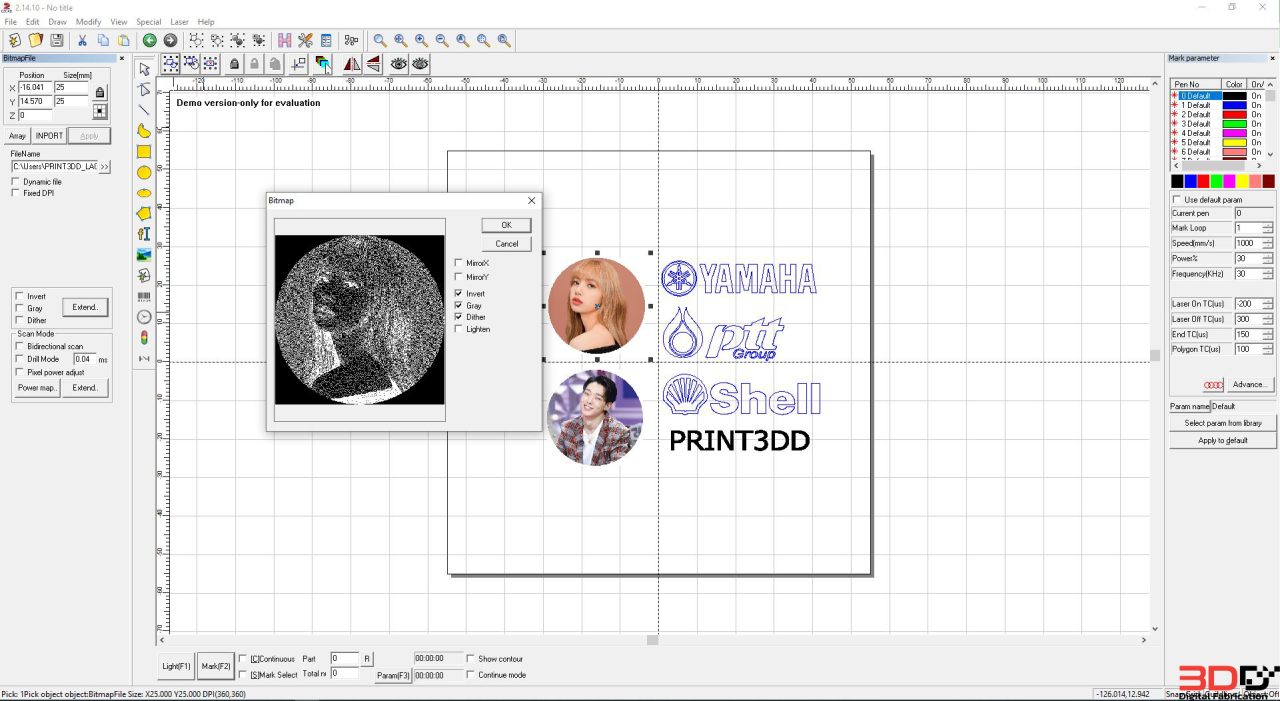This screenshot has width=1280, height=701.
Task: Disable the Dither option in Bitmap dialog
Action: tap(459, 317)
